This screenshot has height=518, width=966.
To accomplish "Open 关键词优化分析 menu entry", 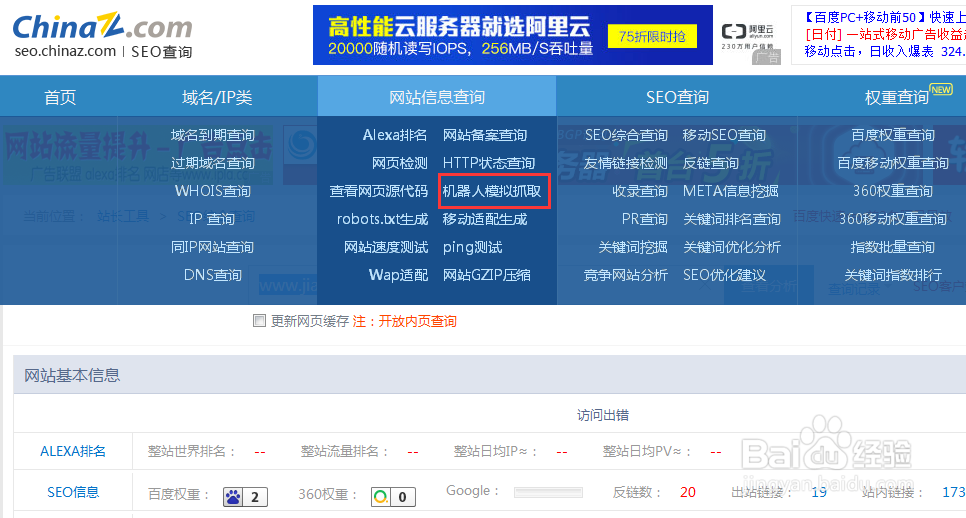I will (731, 247).
